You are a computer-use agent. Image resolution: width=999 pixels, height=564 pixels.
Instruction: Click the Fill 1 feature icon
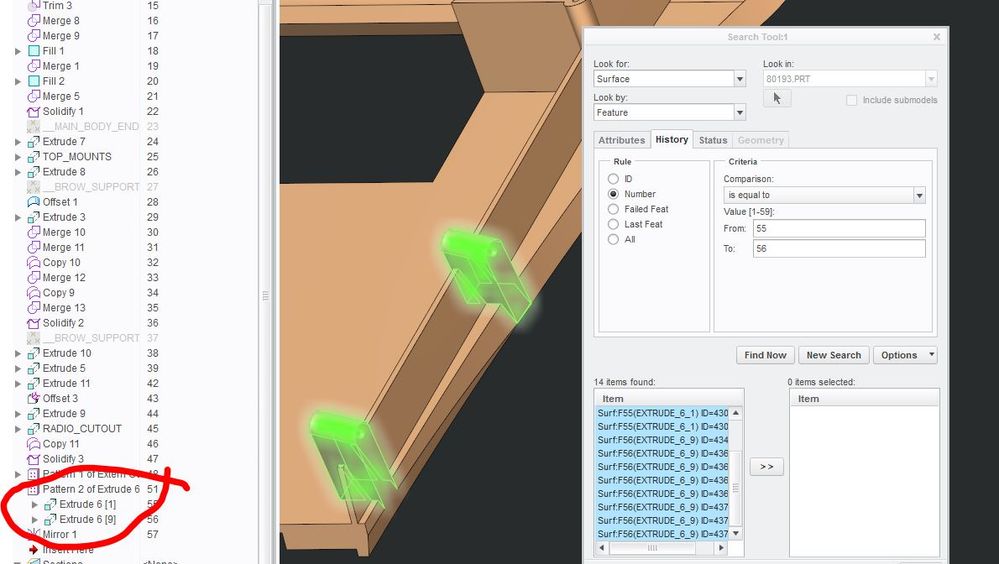(x=34, y=51)
